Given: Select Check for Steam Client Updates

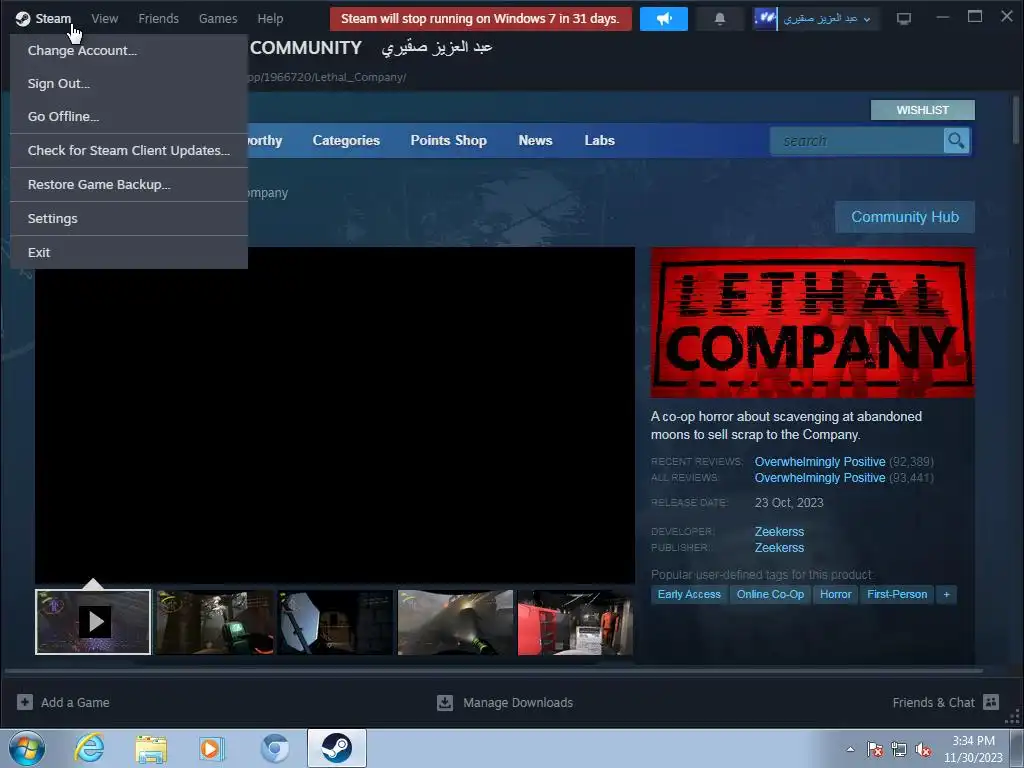Looking at the screenshot, I should 129,150.
